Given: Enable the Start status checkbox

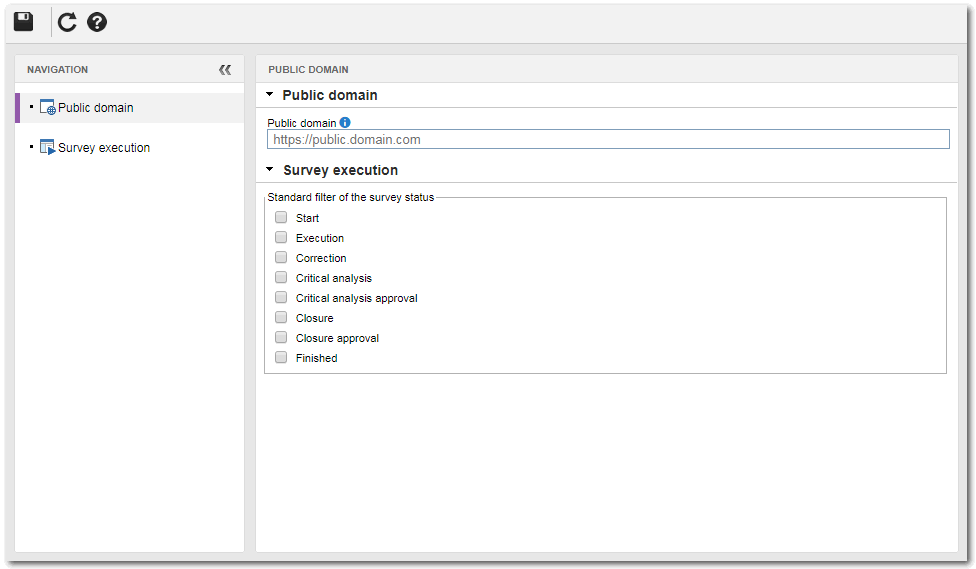Looking at the screenshot, I should 281,217.
